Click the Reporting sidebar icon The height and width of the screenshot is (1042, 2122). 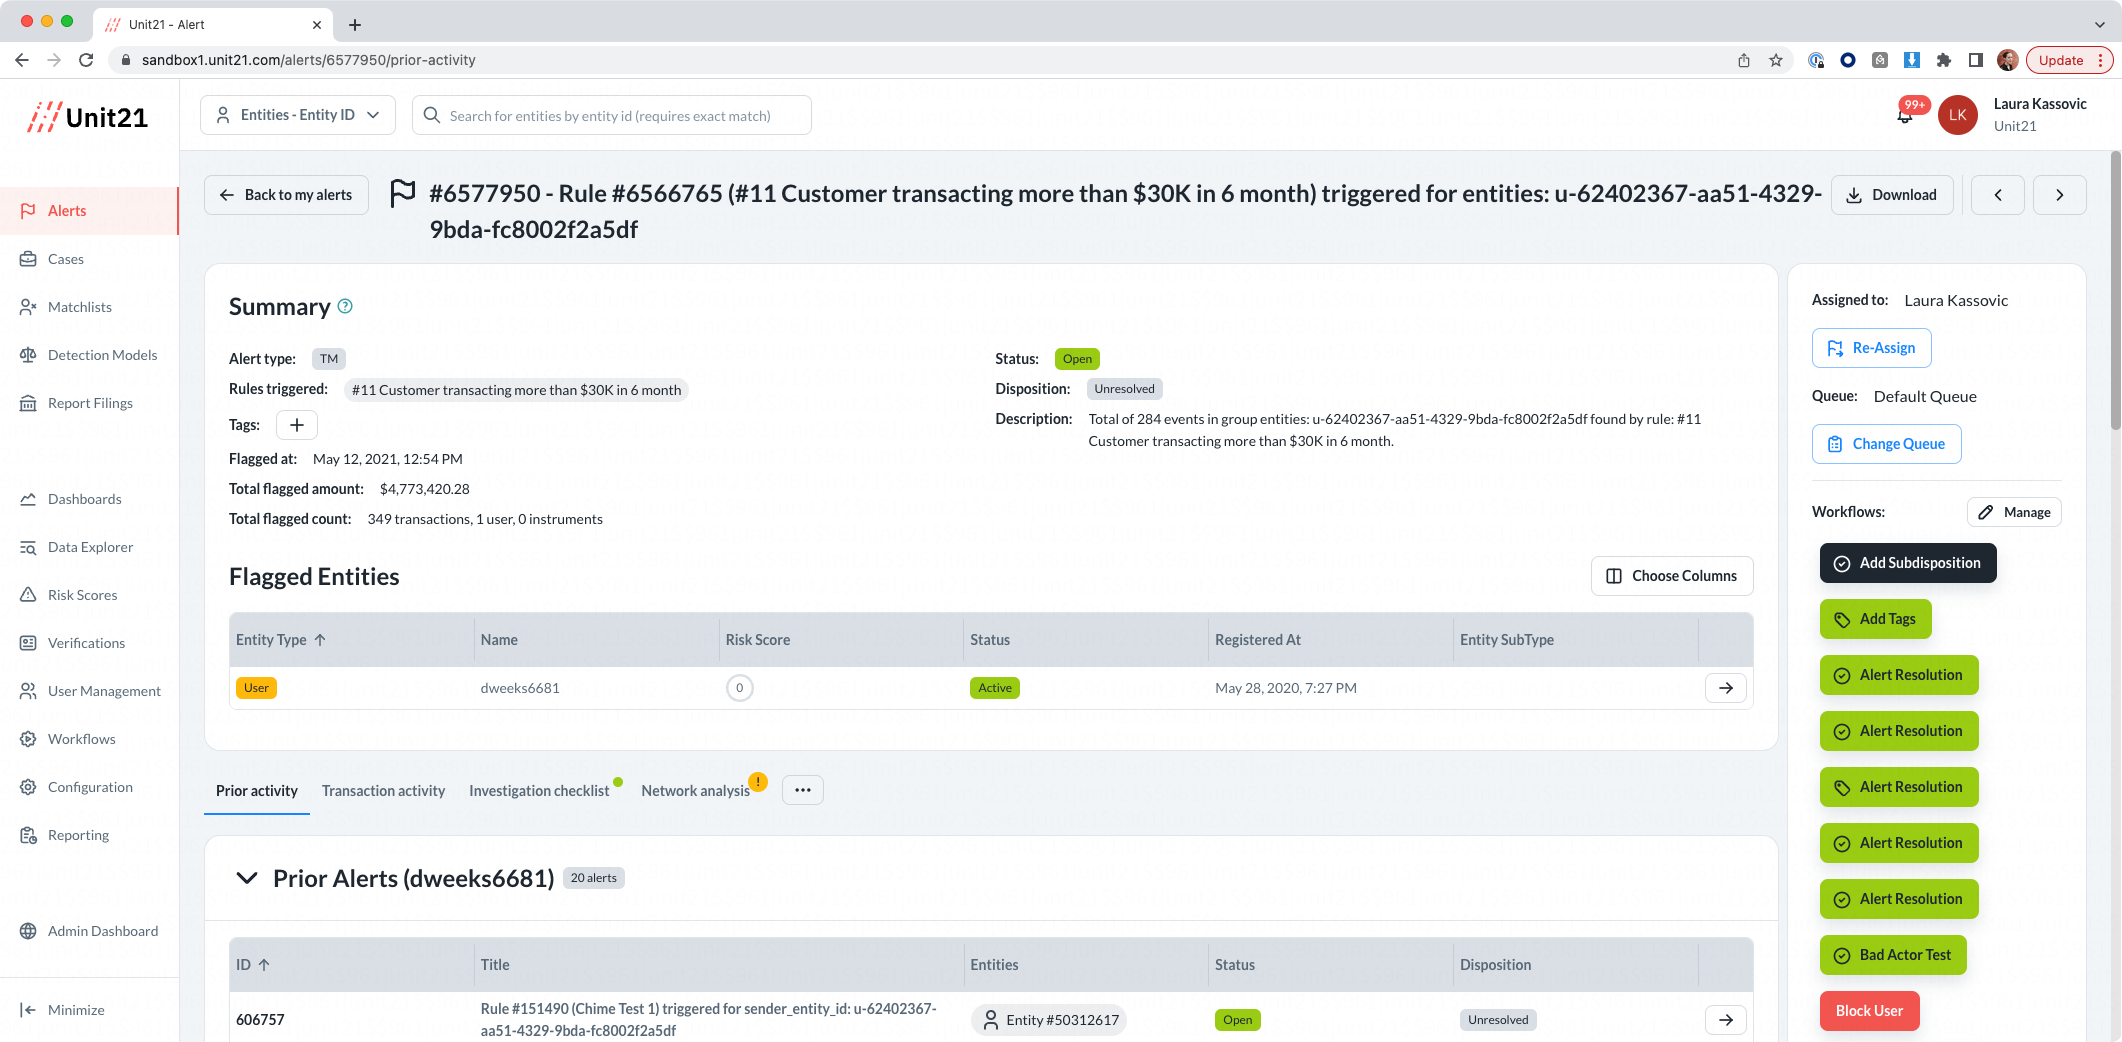[28, 835]
